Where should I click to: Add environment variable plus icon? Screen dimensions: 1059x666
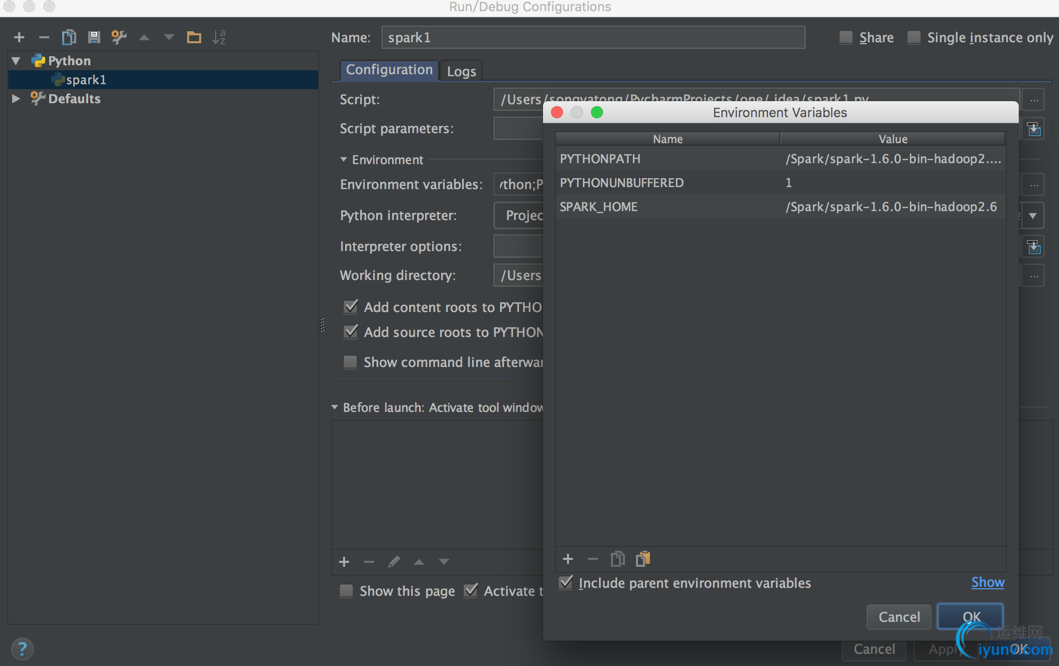pyautogui.click(x=568, y=559)
